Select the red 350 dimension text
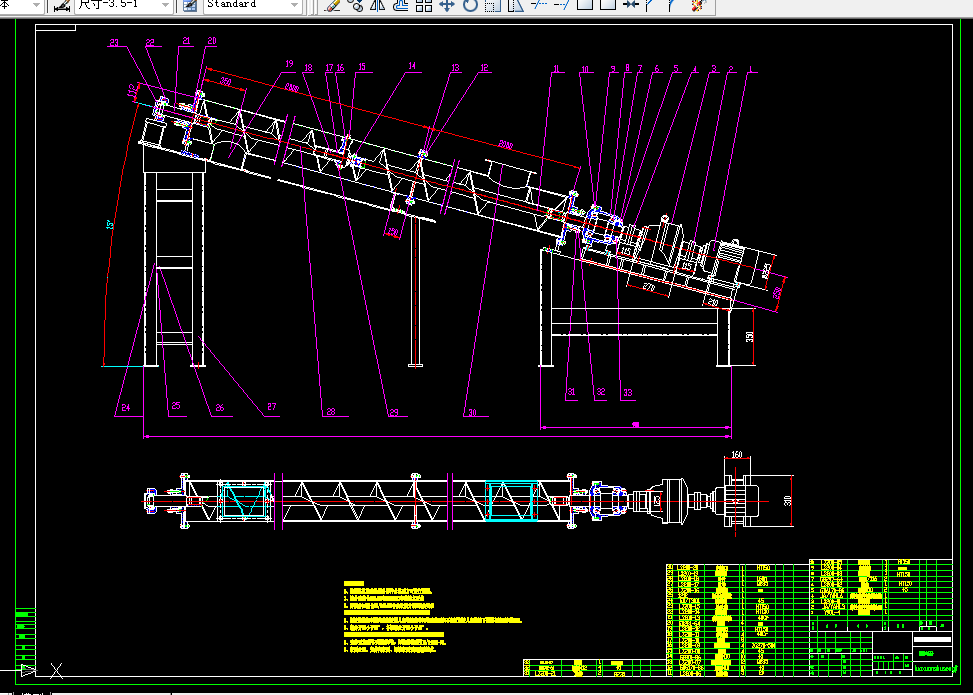Image resolution: width=973 pixels, height=695 pixels. (225, 81)
